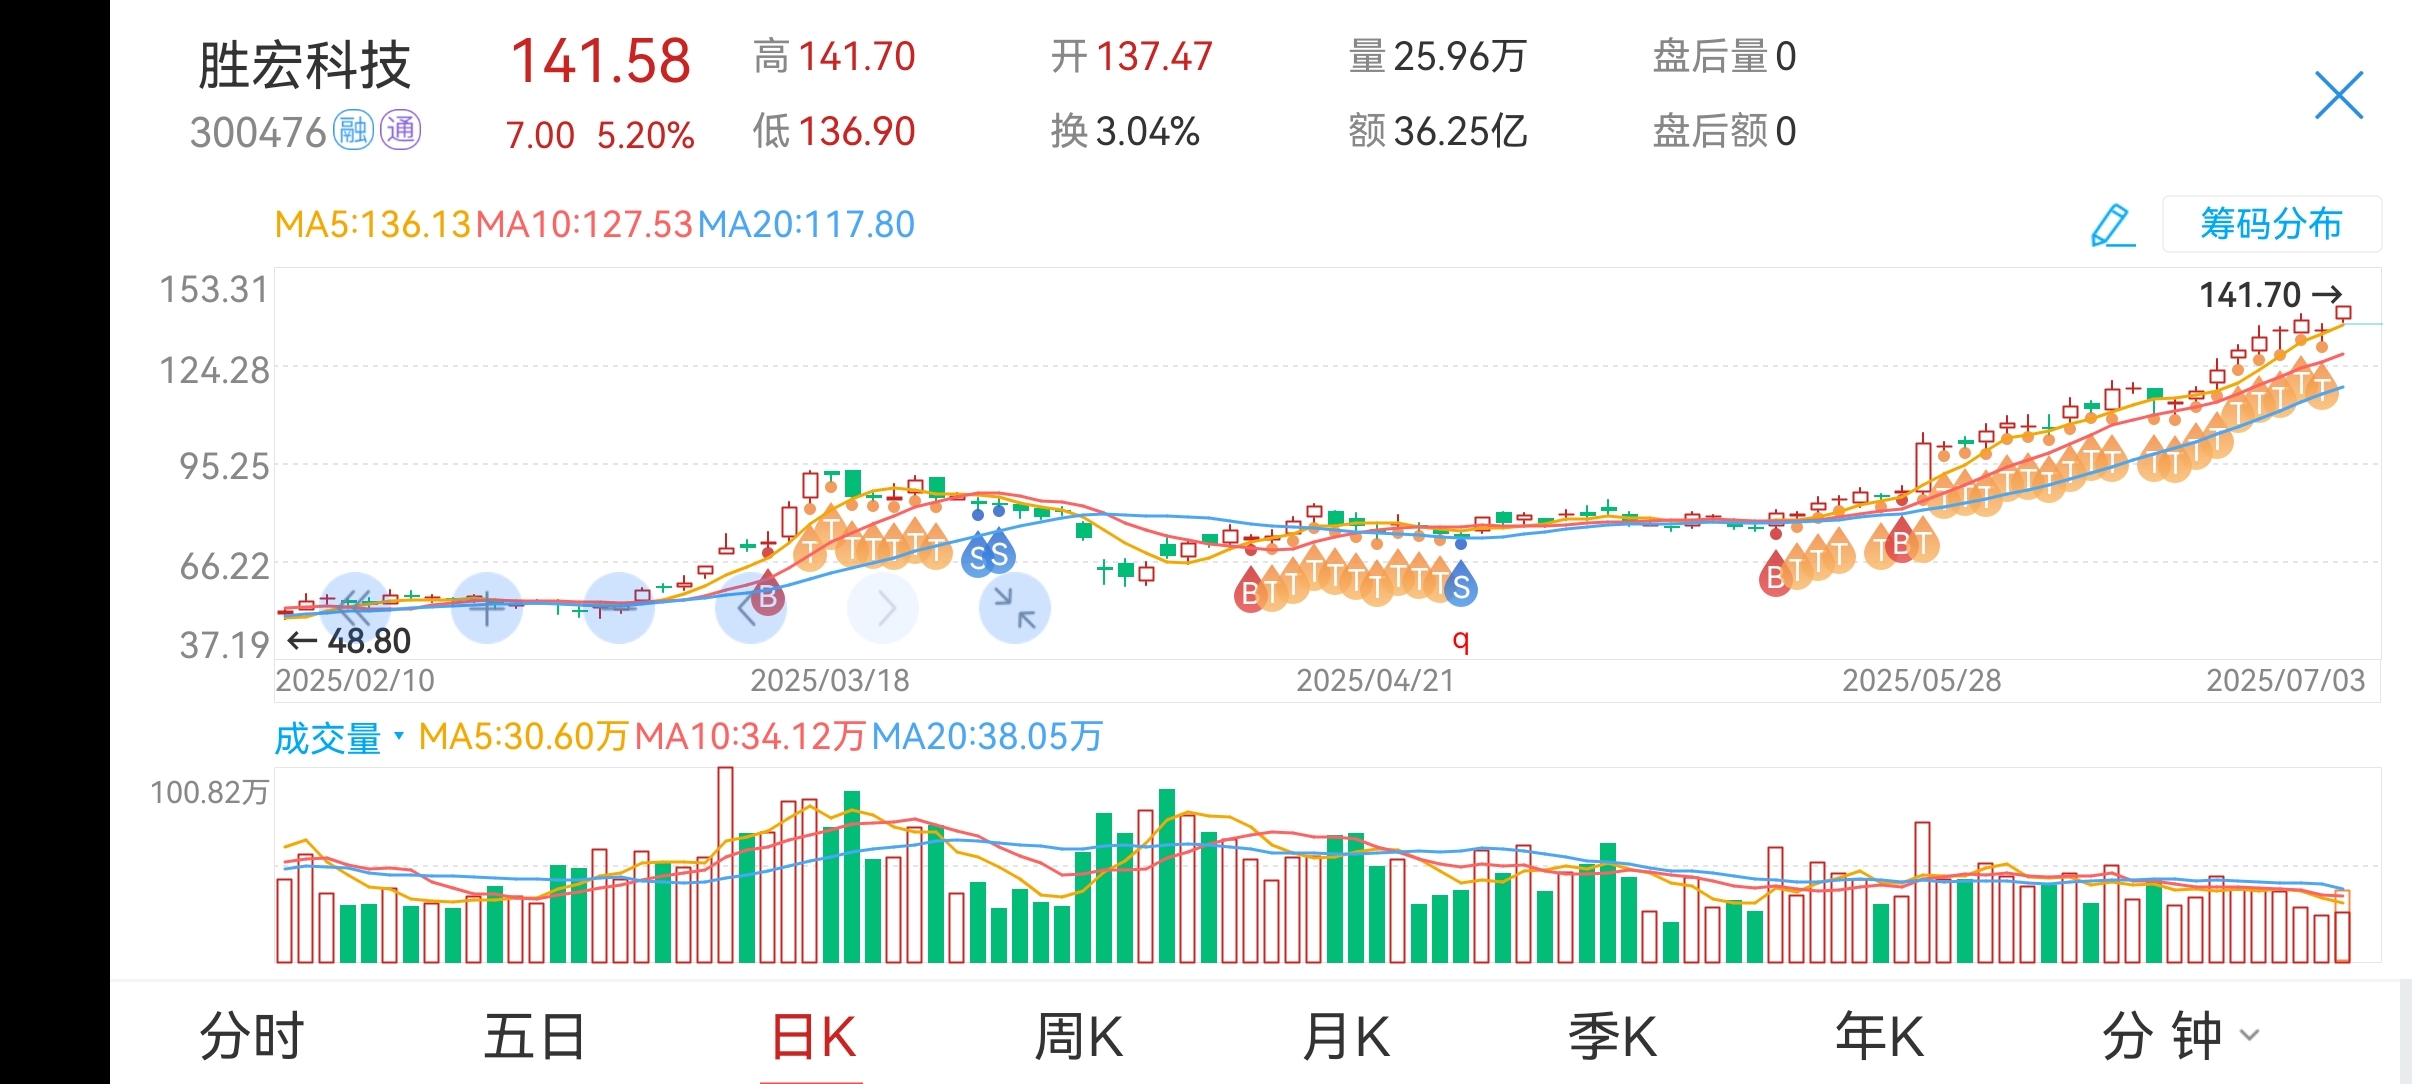Tap the volume MA10:34.12万 label
Viewport: 2412px width, 1084px height.
pos(750,737)
